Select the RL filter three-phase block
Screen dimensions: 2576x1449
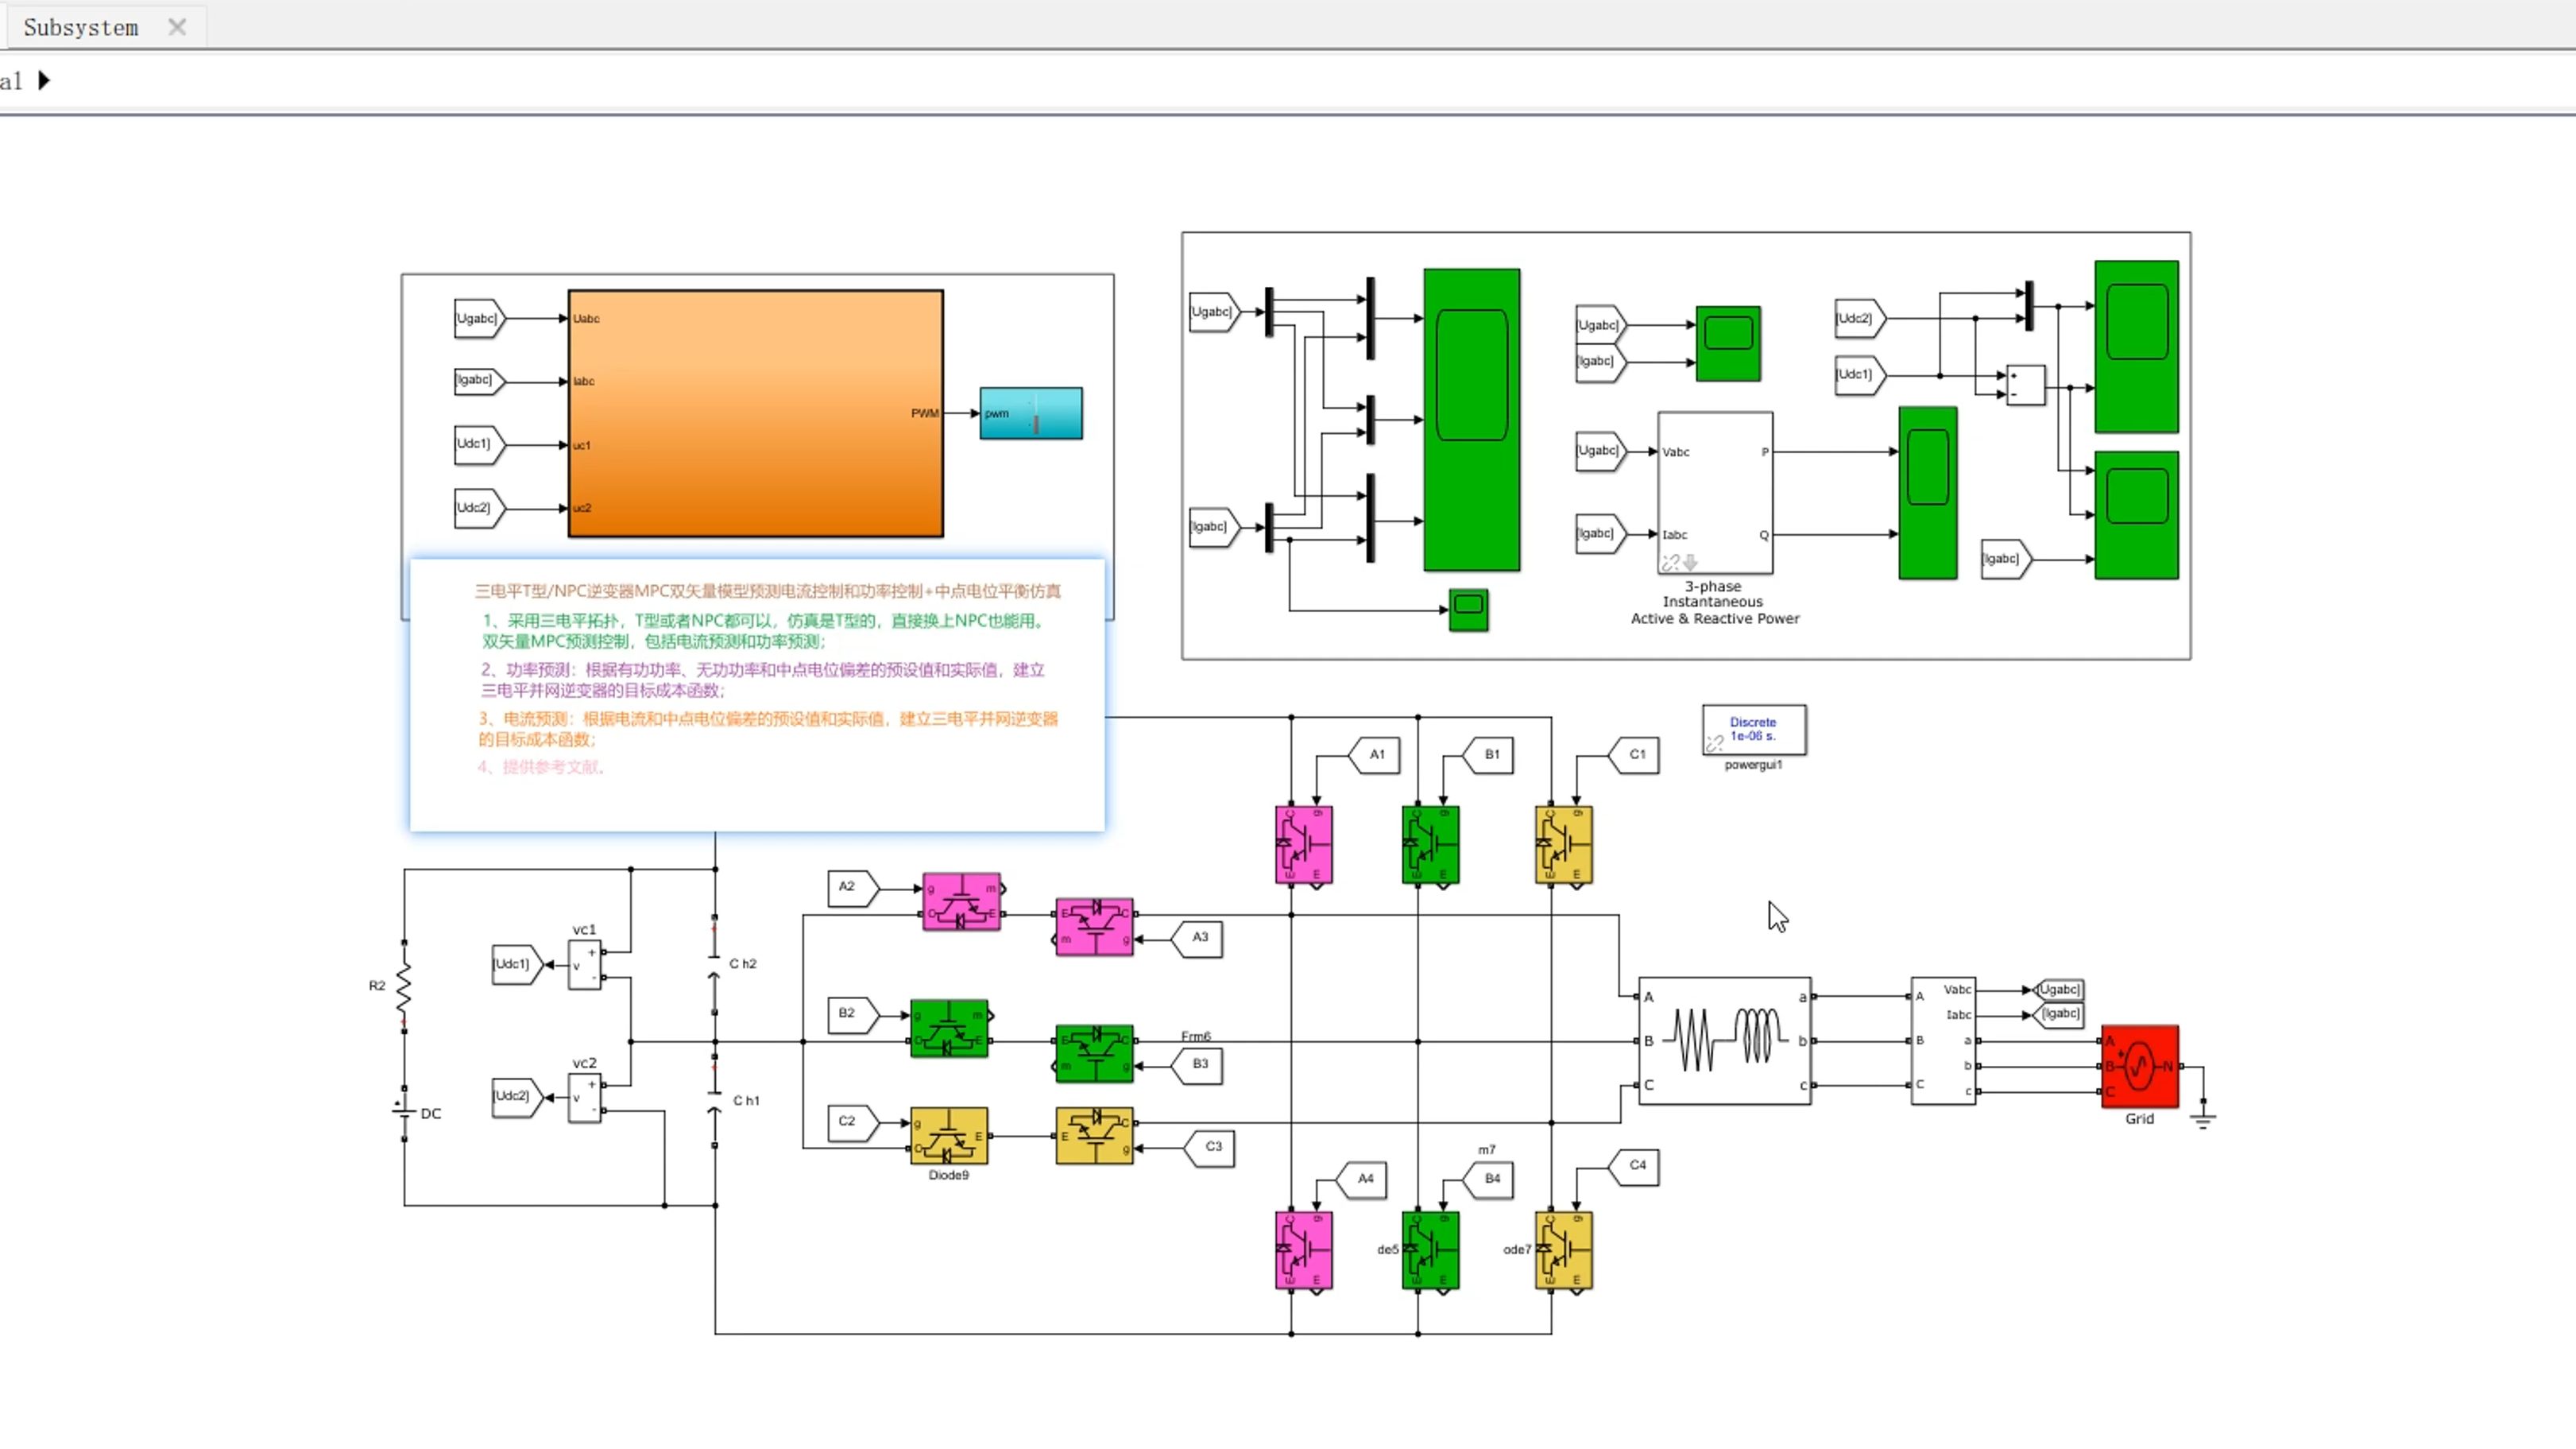[1724, 1040]
